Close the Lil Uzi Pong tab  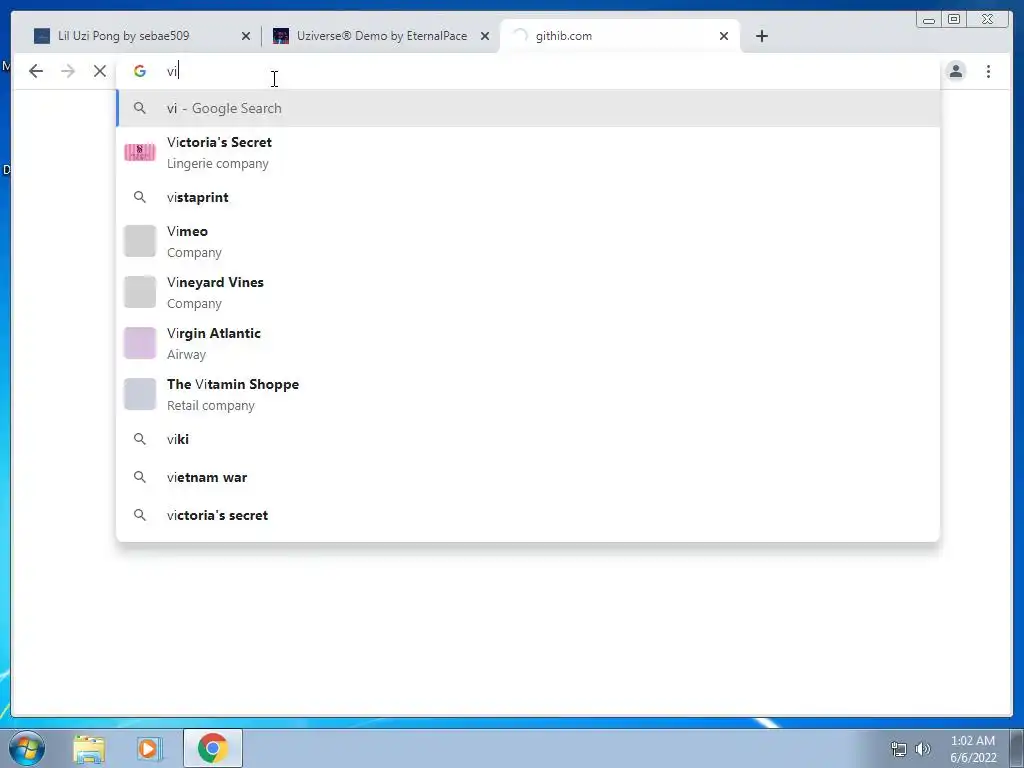246,36
